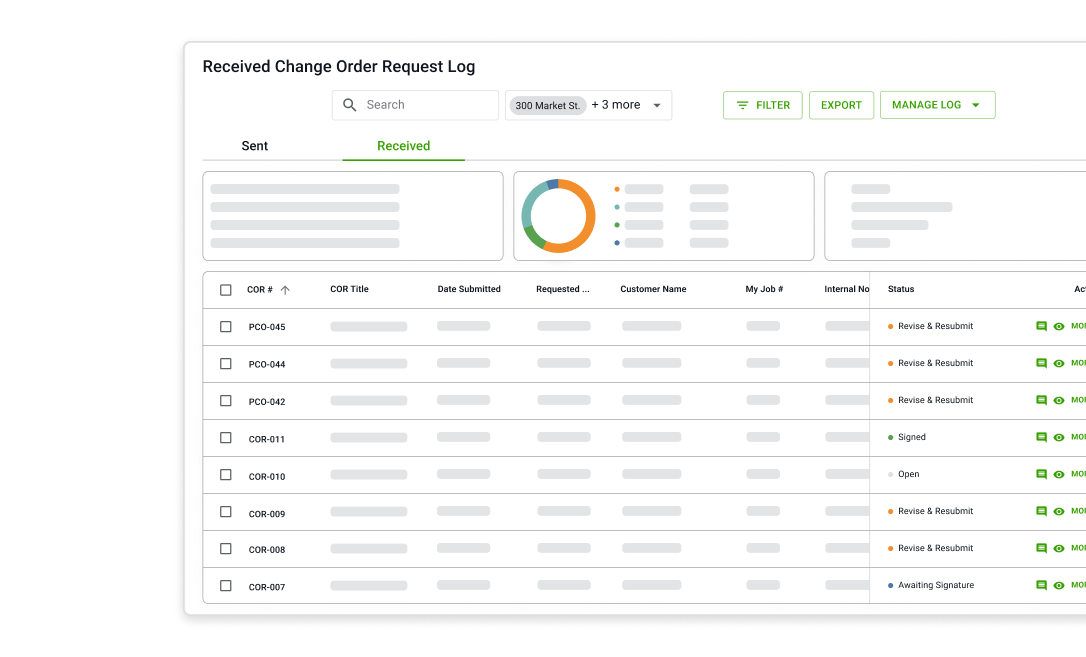
Task: Click the view eye icon for PCO-044
Action: (x=1059, y=364)
